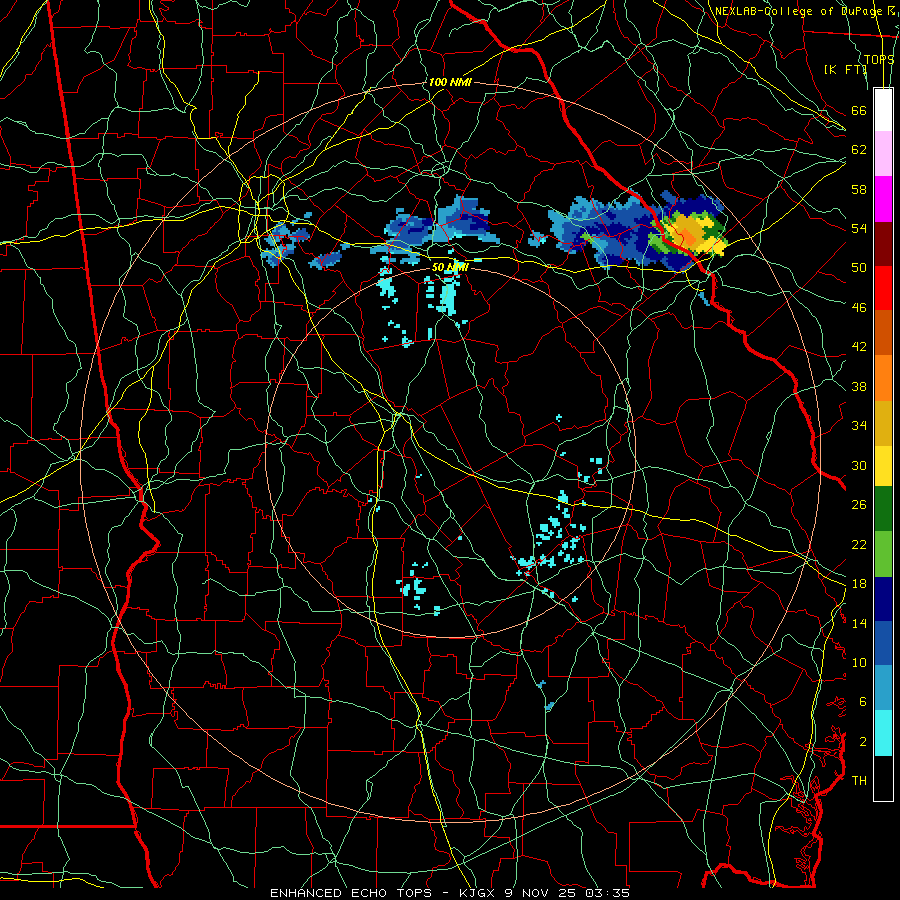The height and width of the screenshot is (900, 900).
Task: Click the legend value "22"
Action: click(x=859, y=544)
